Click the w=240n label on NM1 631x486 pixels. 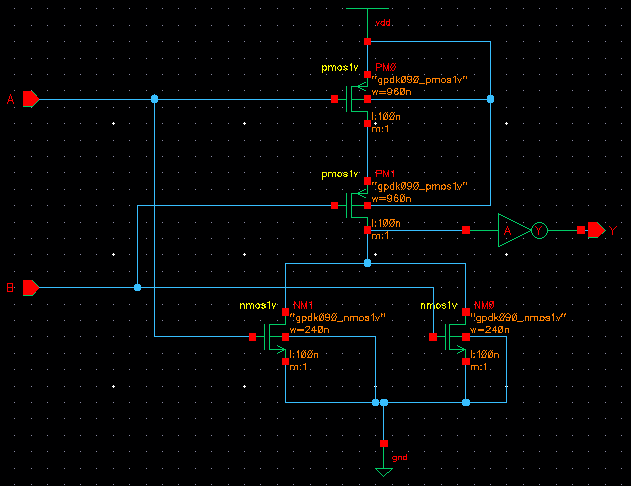(x=311, y=328)
